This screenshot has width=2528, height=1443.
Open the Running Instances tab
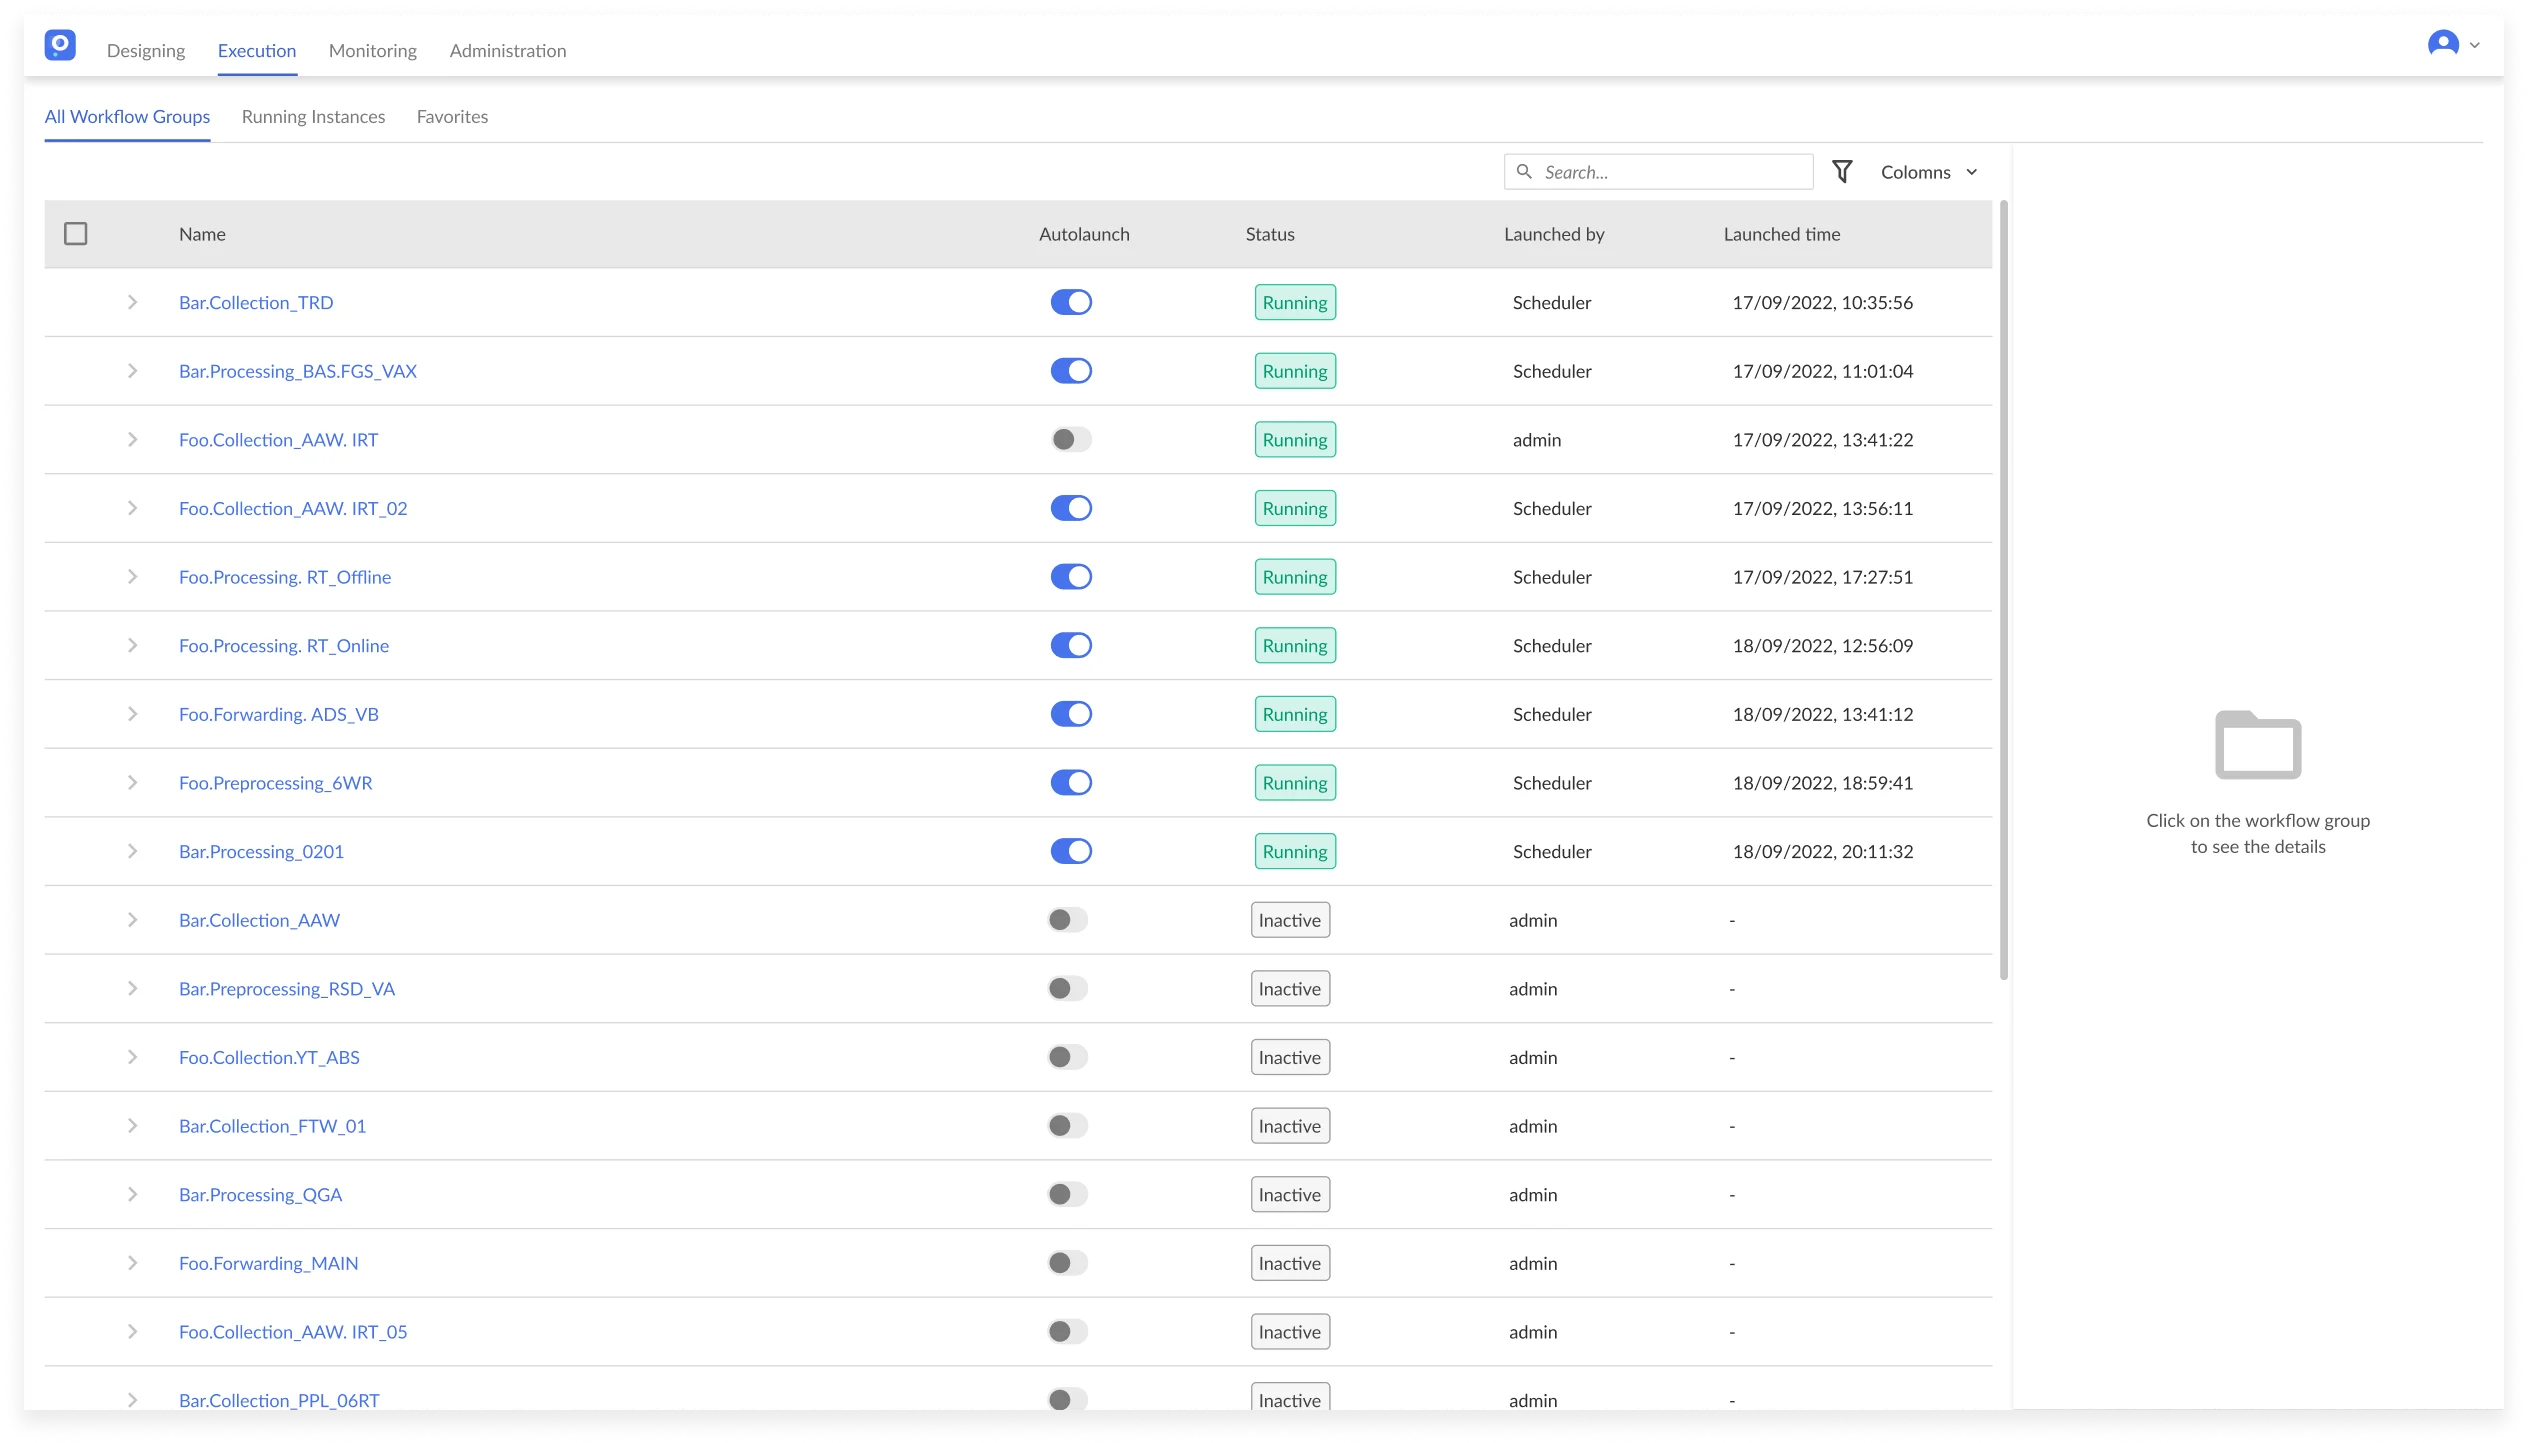click(x=313, y=117)
